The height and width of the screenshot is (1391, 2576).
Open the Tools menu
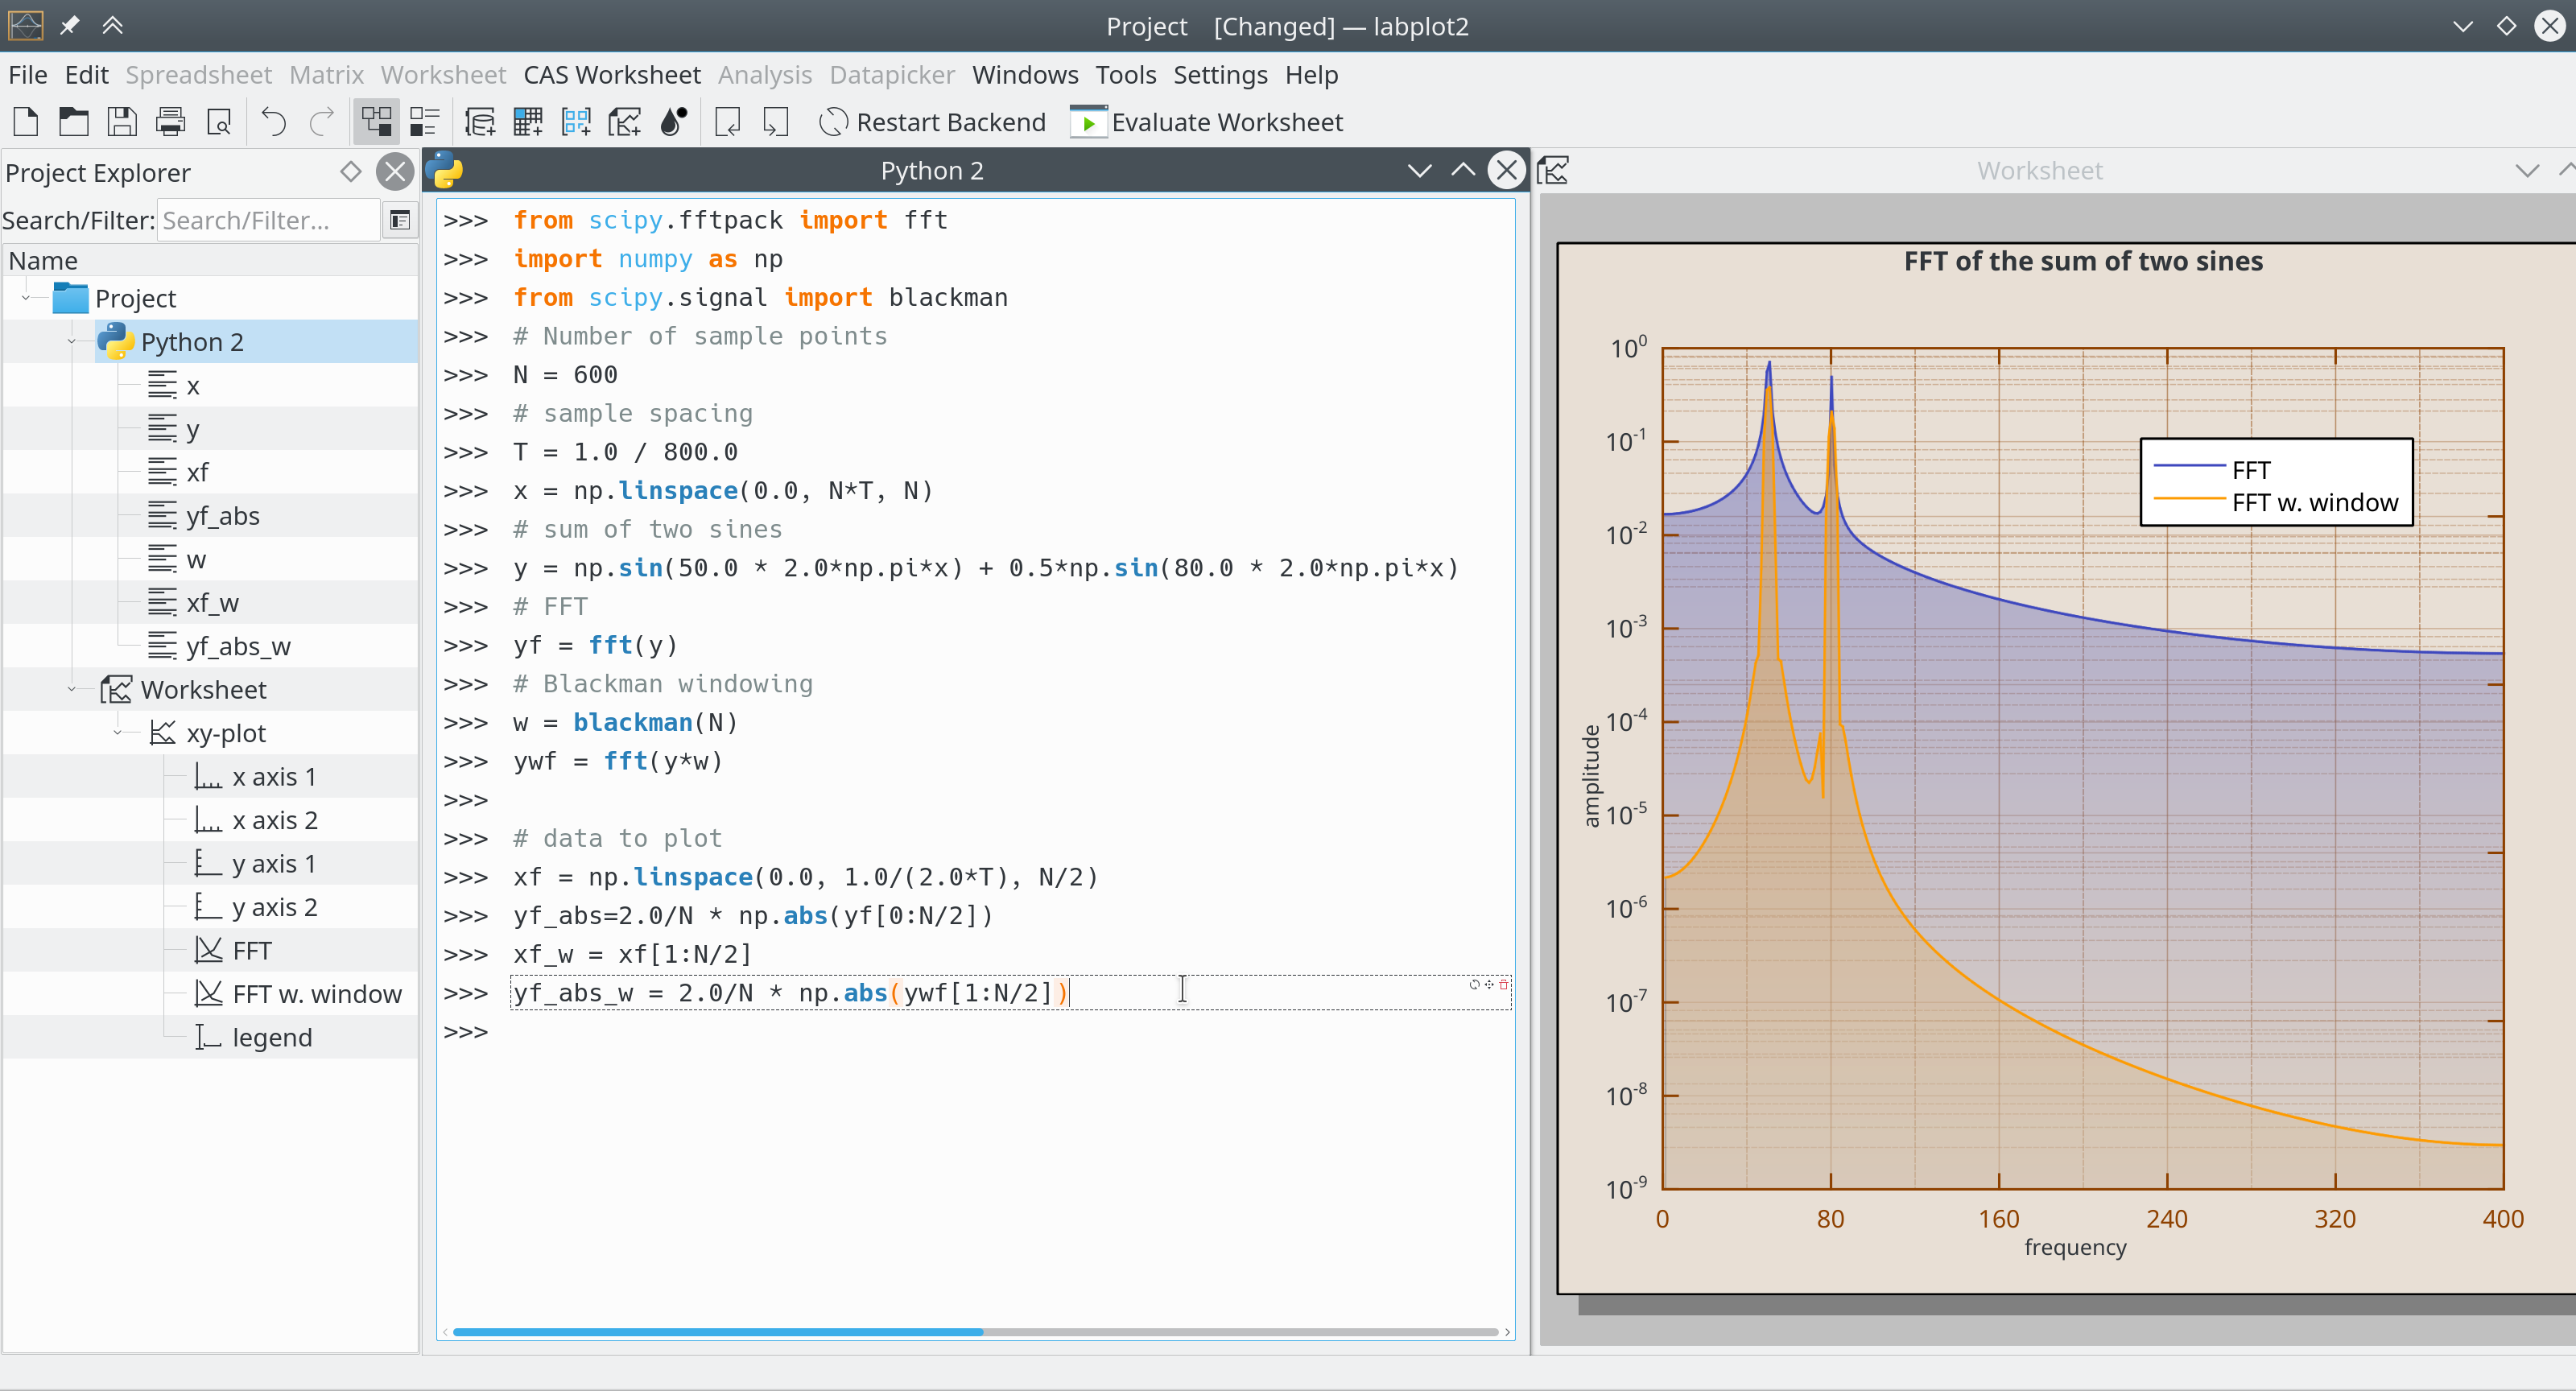pos(1125,75)
